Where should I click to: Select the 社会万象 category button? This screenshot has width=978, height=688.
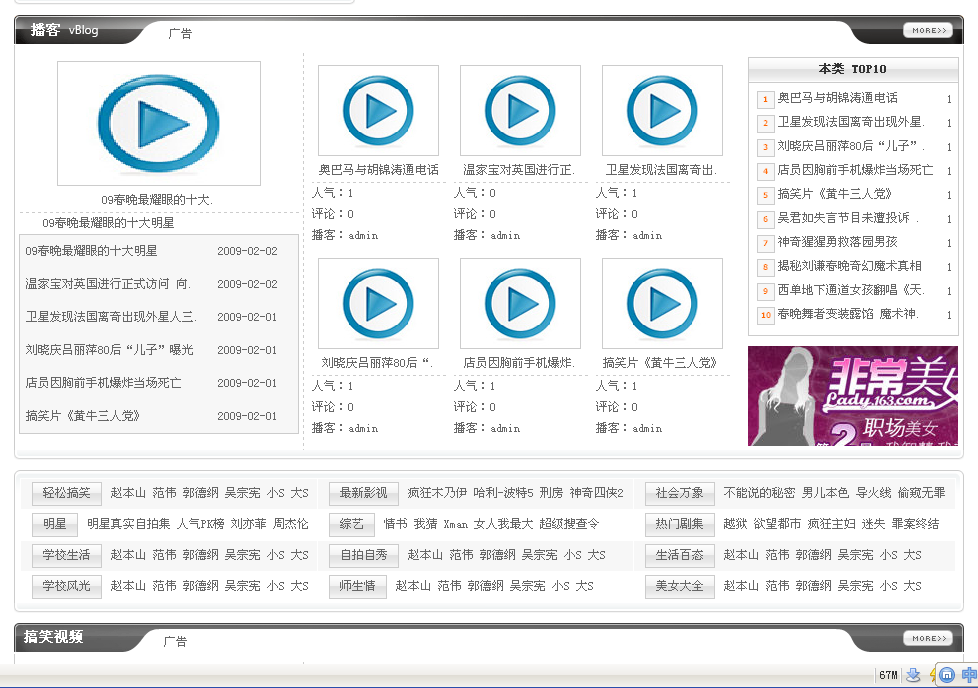pyautogui.click(x=680, y=493)
